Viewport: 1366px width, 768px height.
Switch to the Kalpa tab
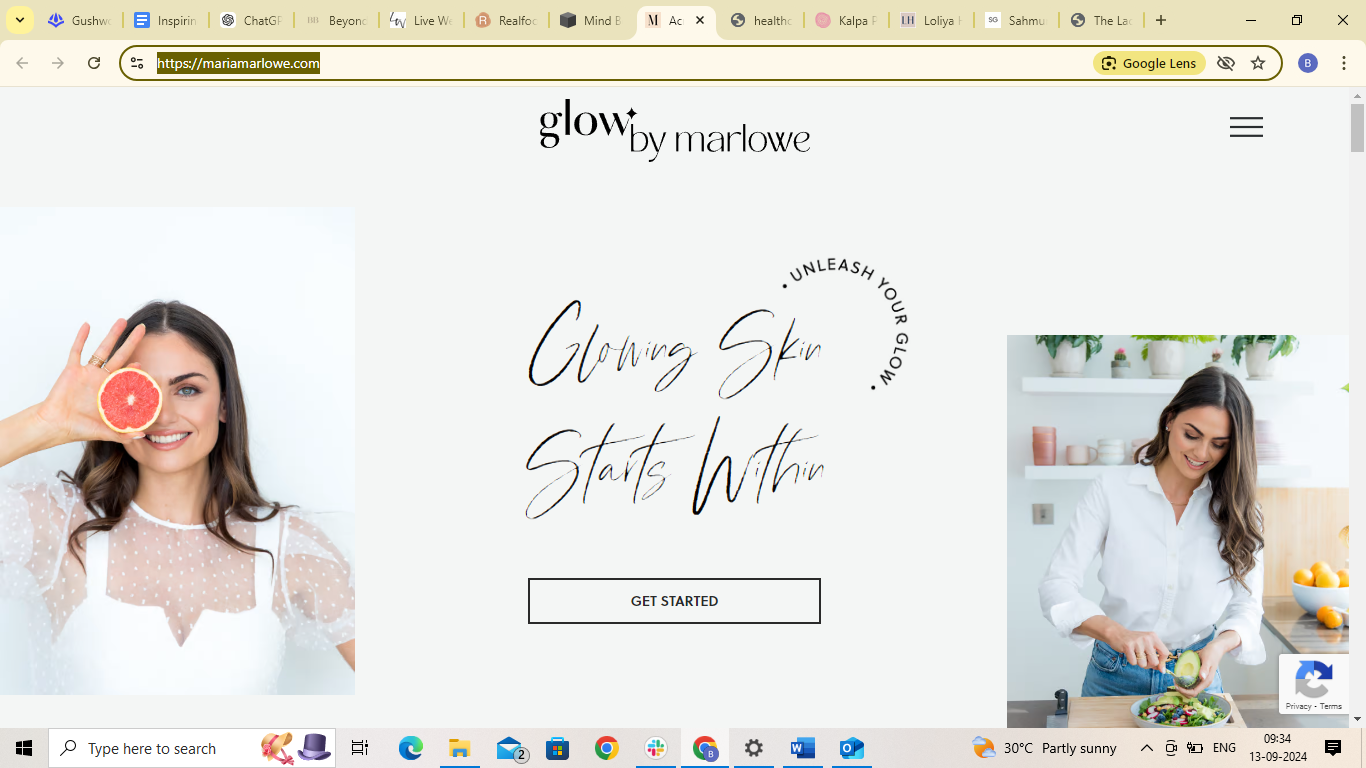pos(847,20)
